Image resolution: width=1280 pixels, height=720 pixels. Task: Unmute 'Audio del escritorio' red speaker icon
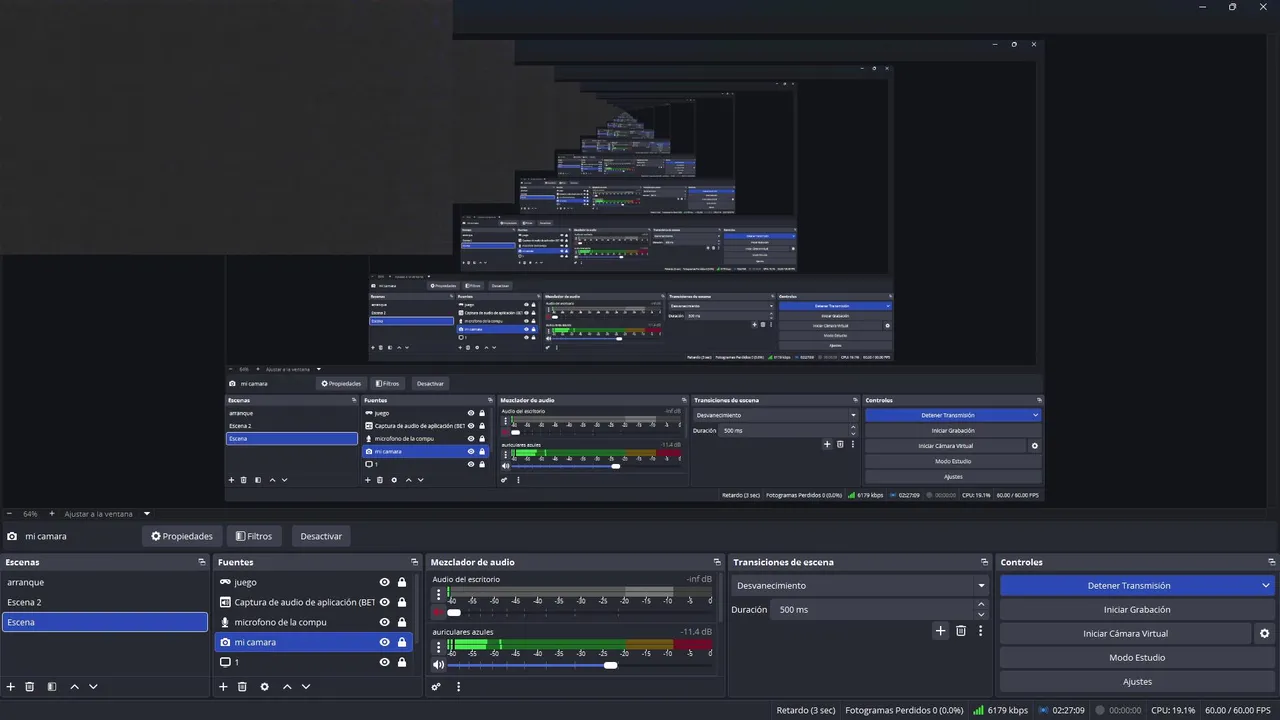click(438, 612)
